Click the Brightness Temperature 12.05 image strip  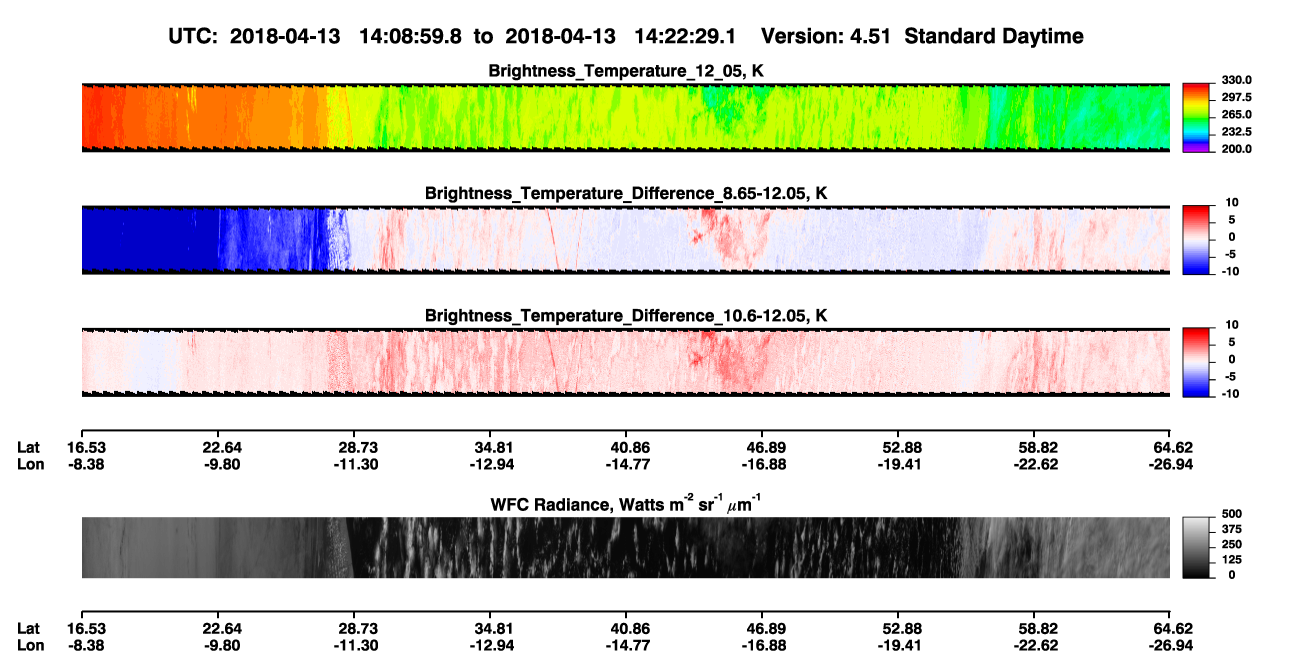[625, 117]
